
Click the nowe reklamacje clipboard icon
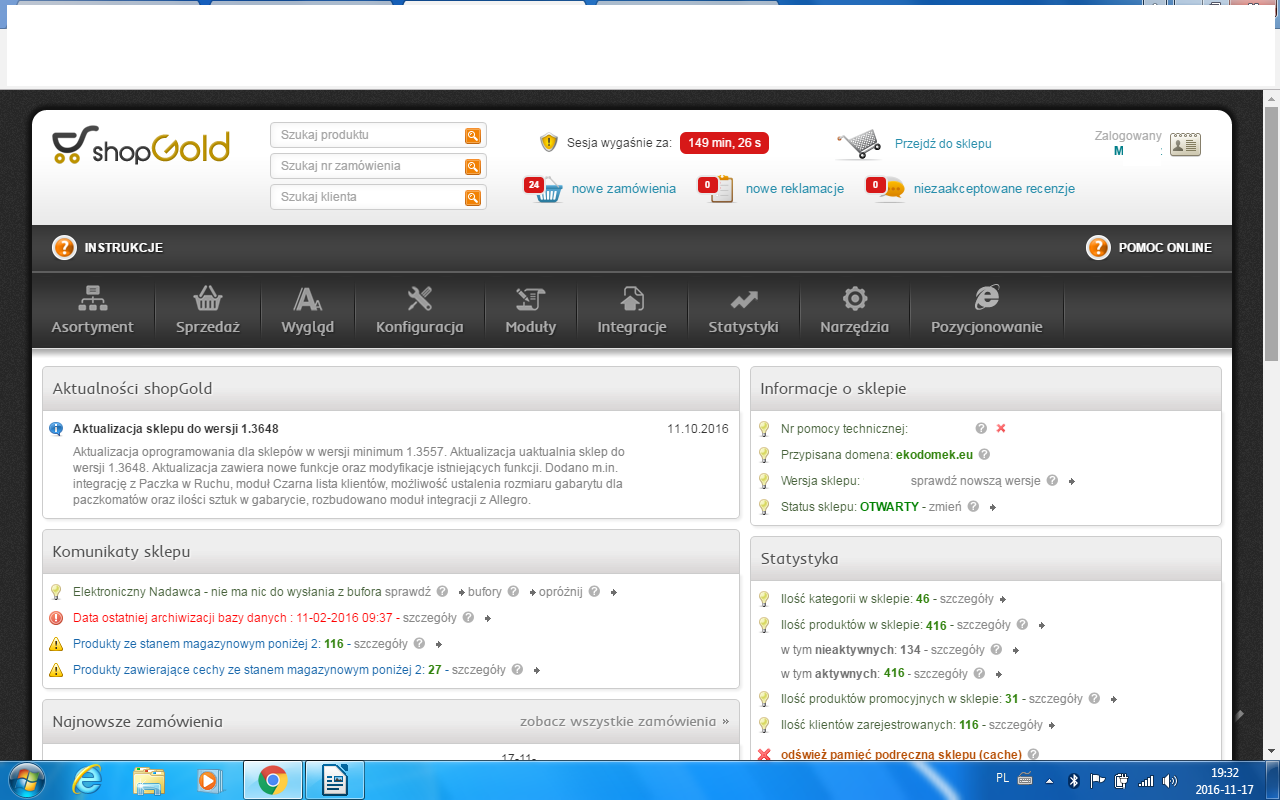click(720, 189)
